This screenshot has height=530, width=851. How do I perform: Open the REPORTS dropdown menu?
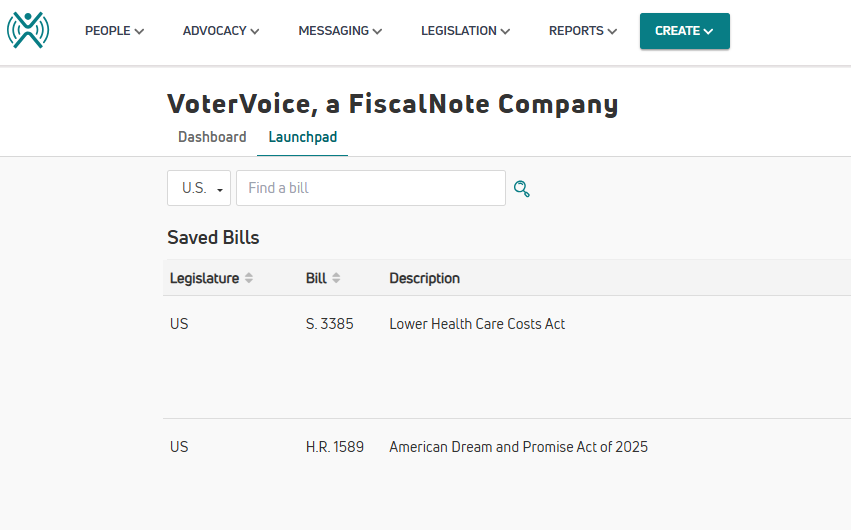(582, 31)
